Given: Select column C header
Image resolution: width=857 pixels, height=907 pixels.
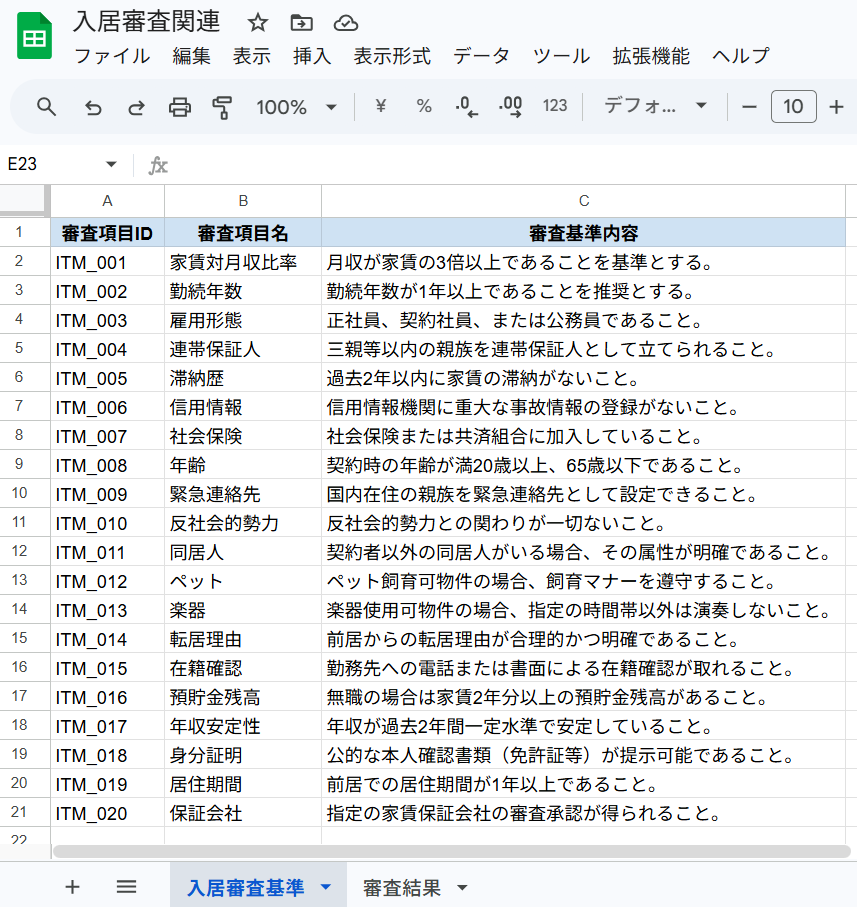Looking at the screenshot, I should pyautogui.click(x=583, y=201).
